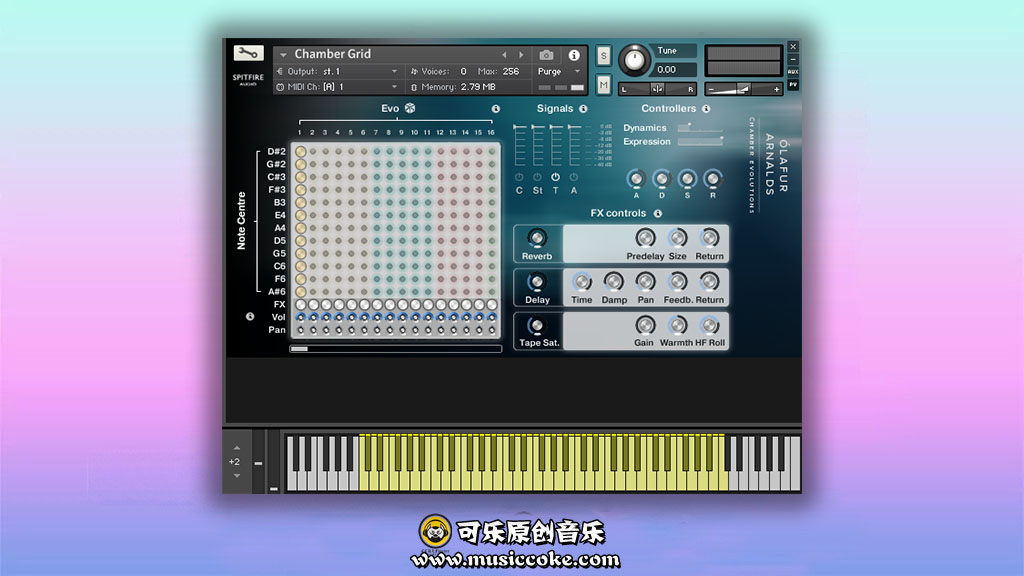1024x576 pixels.
Task: Adjust the Expression slider
Action: coord(700,142)
